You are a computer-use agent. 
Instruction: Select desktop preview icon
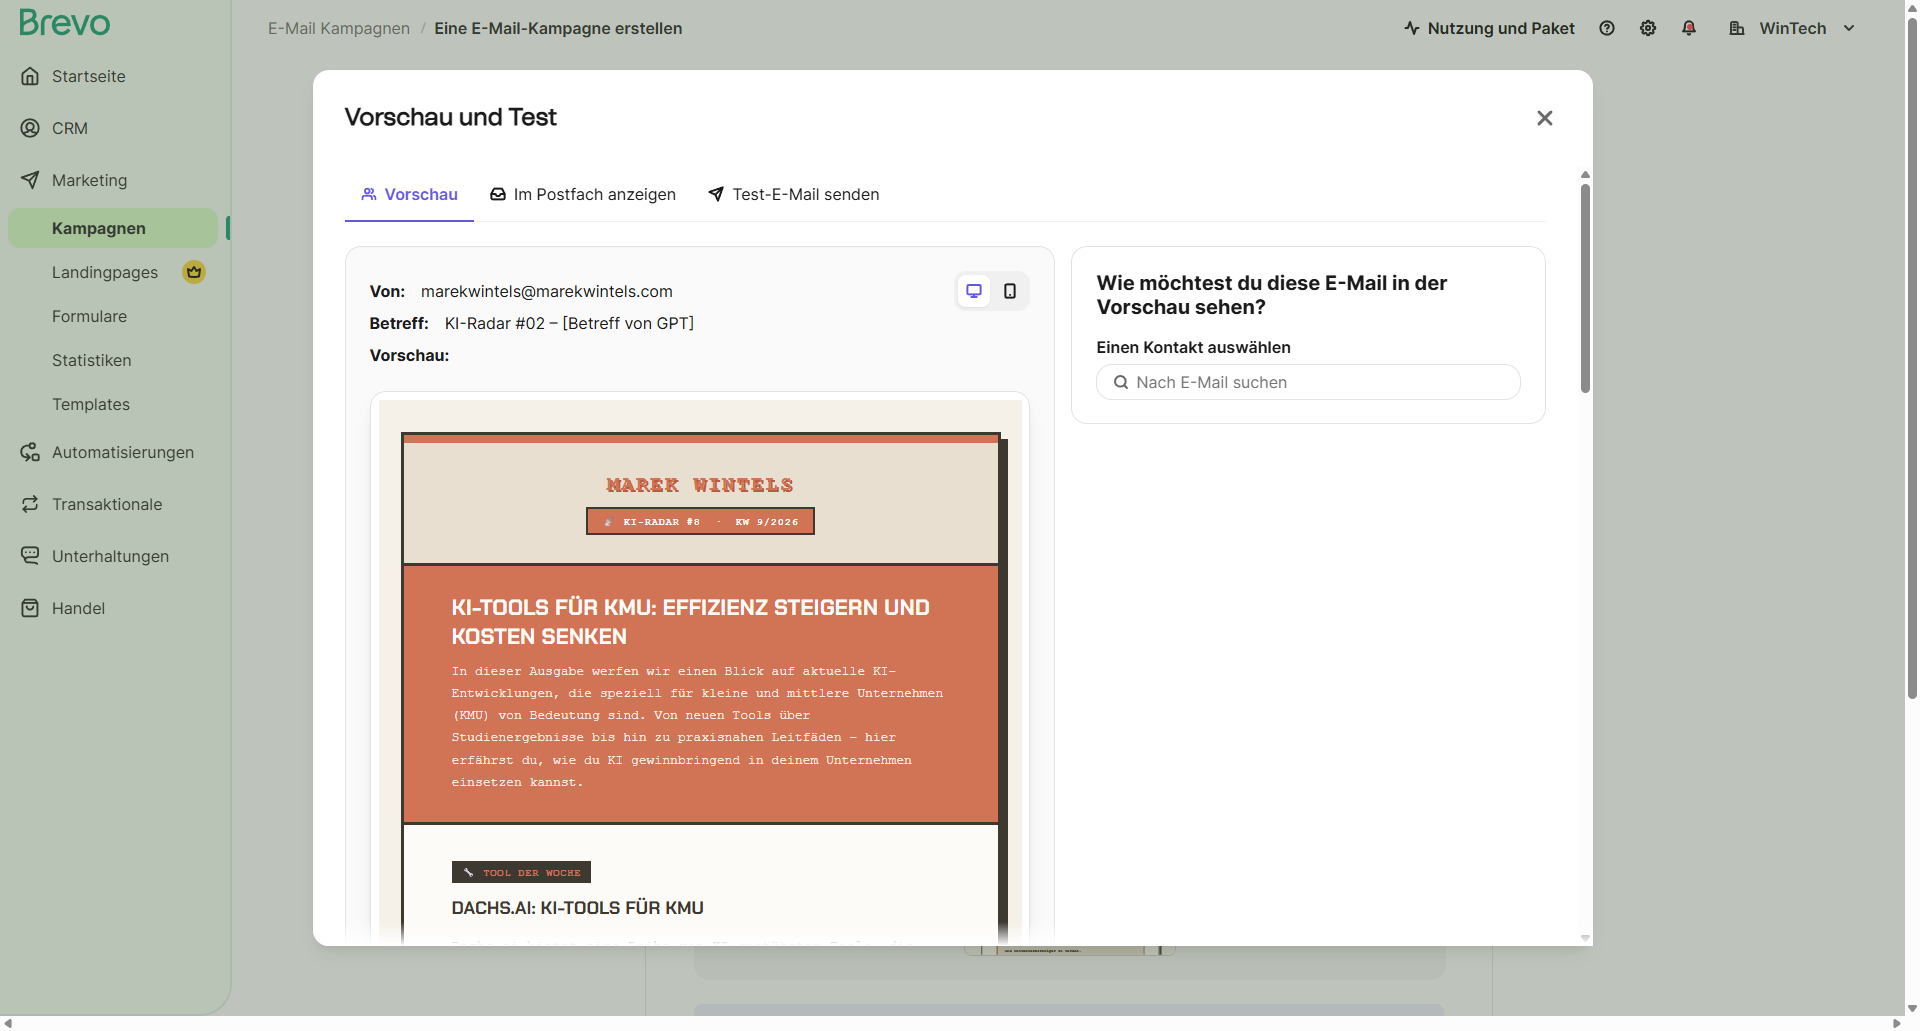973,291
